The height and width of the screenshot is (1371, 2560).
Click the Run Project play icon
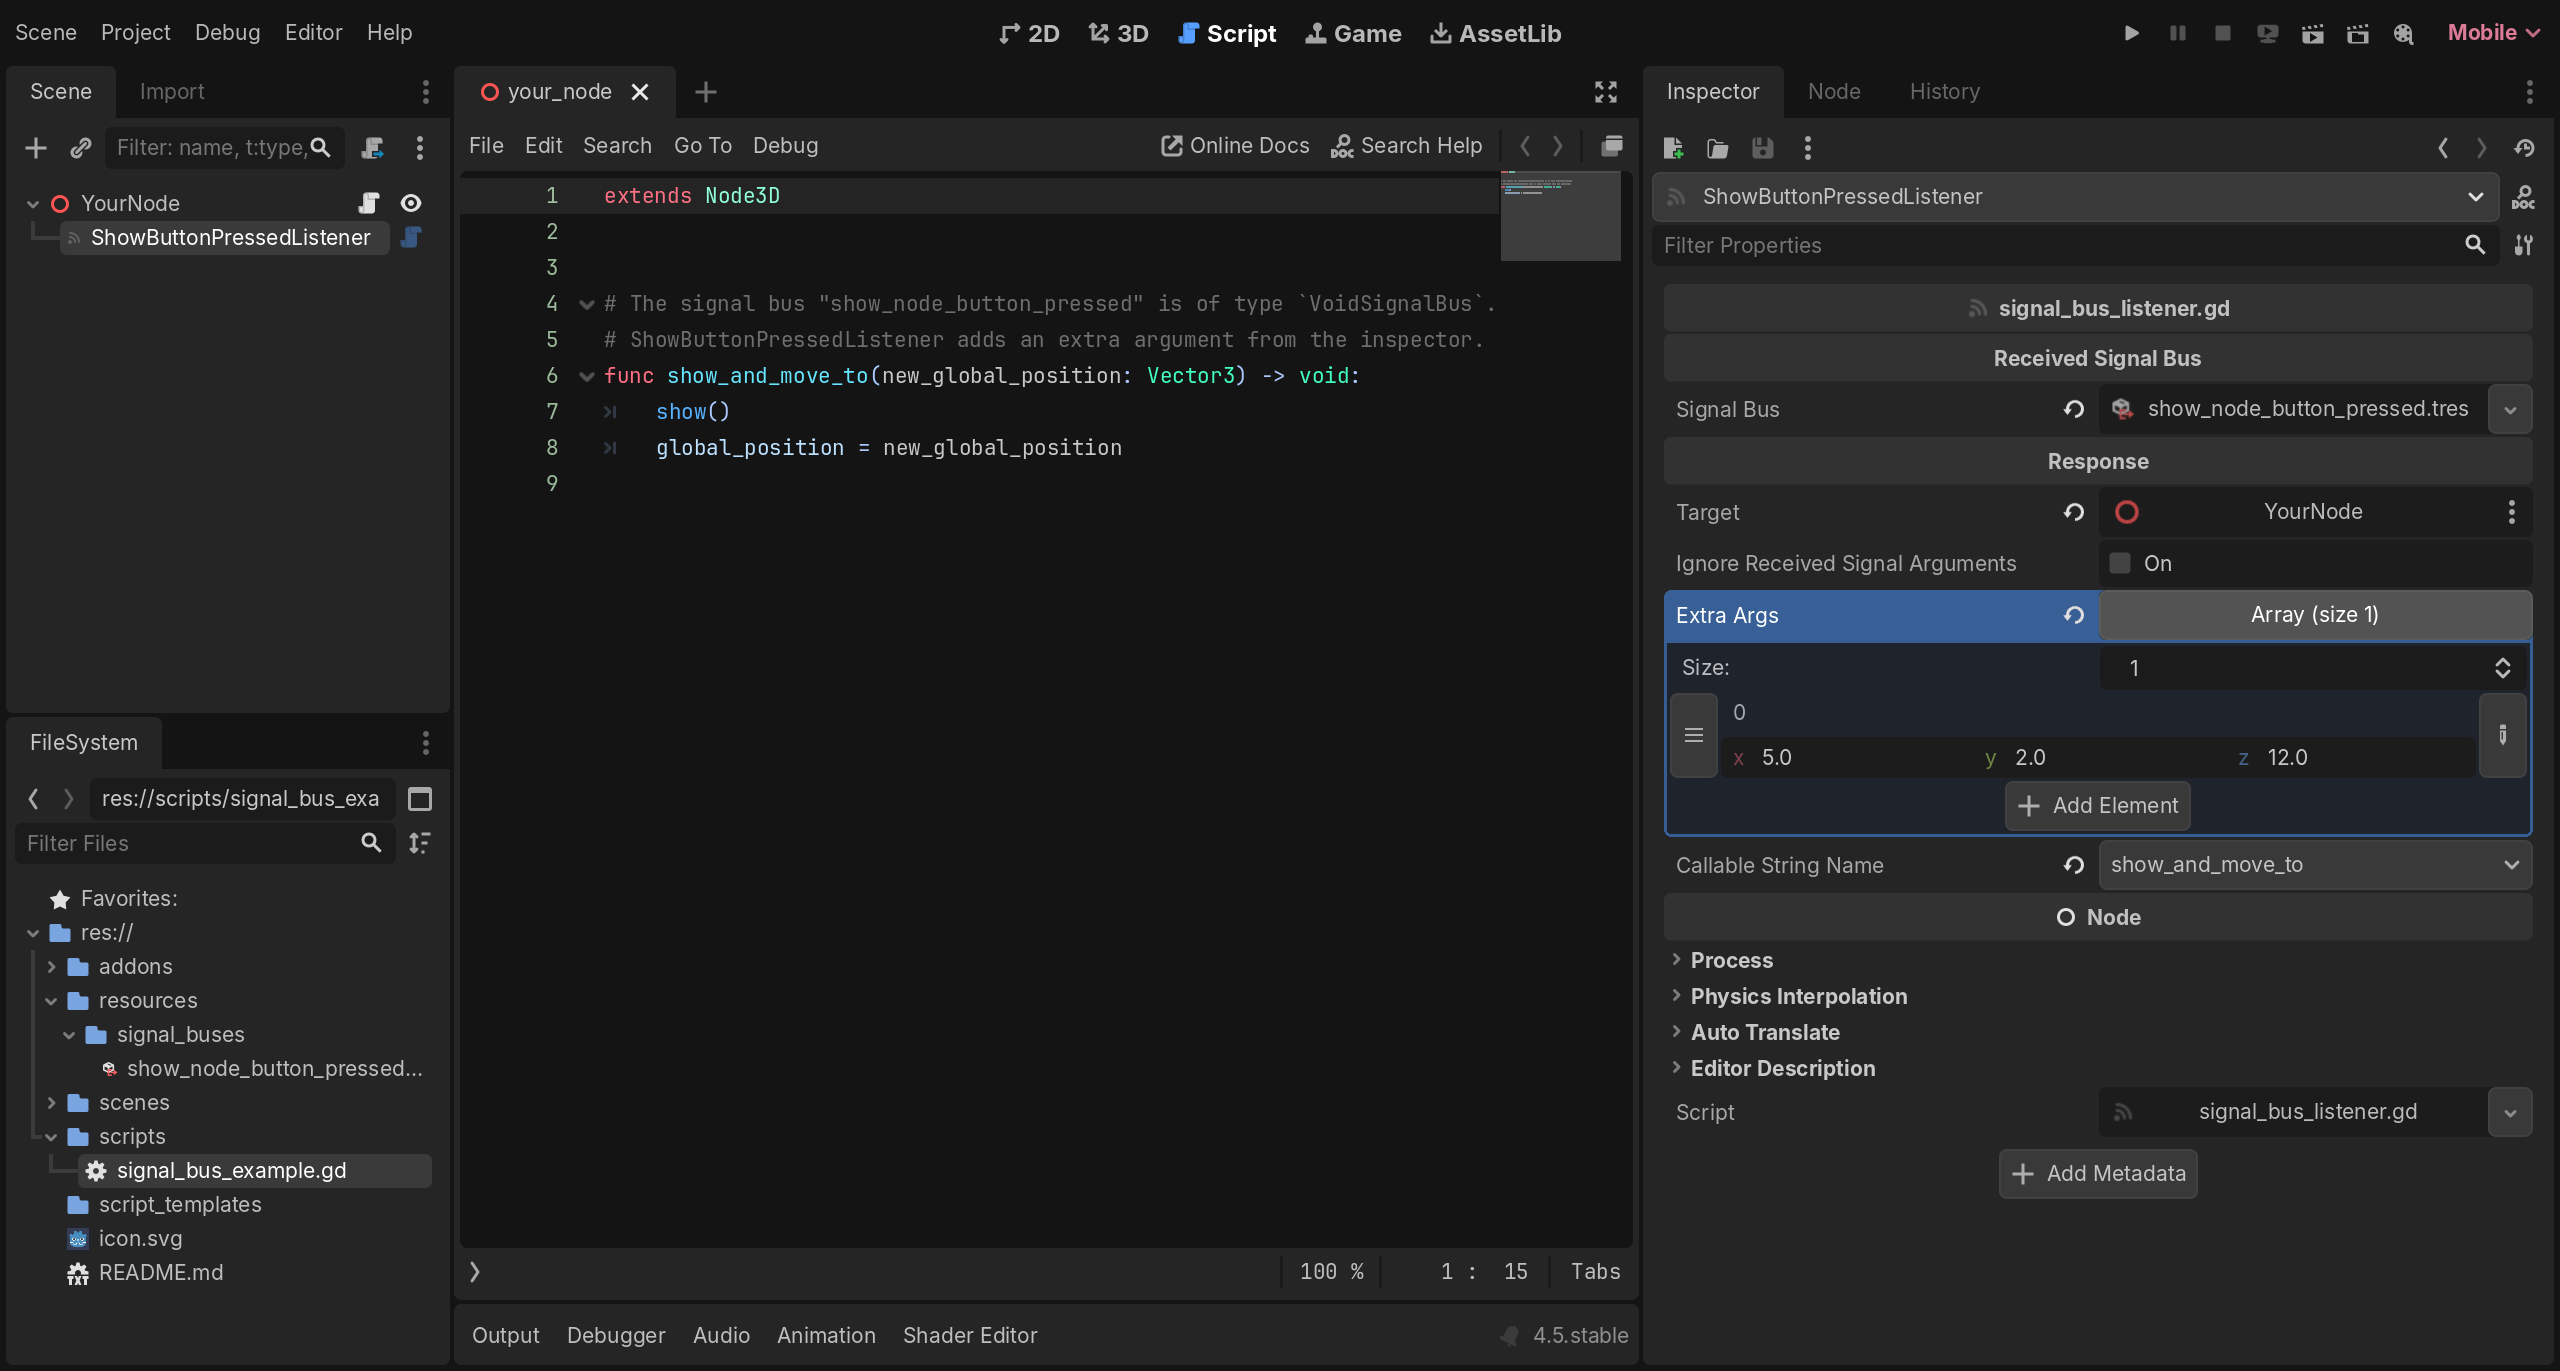pos(2131,33)
